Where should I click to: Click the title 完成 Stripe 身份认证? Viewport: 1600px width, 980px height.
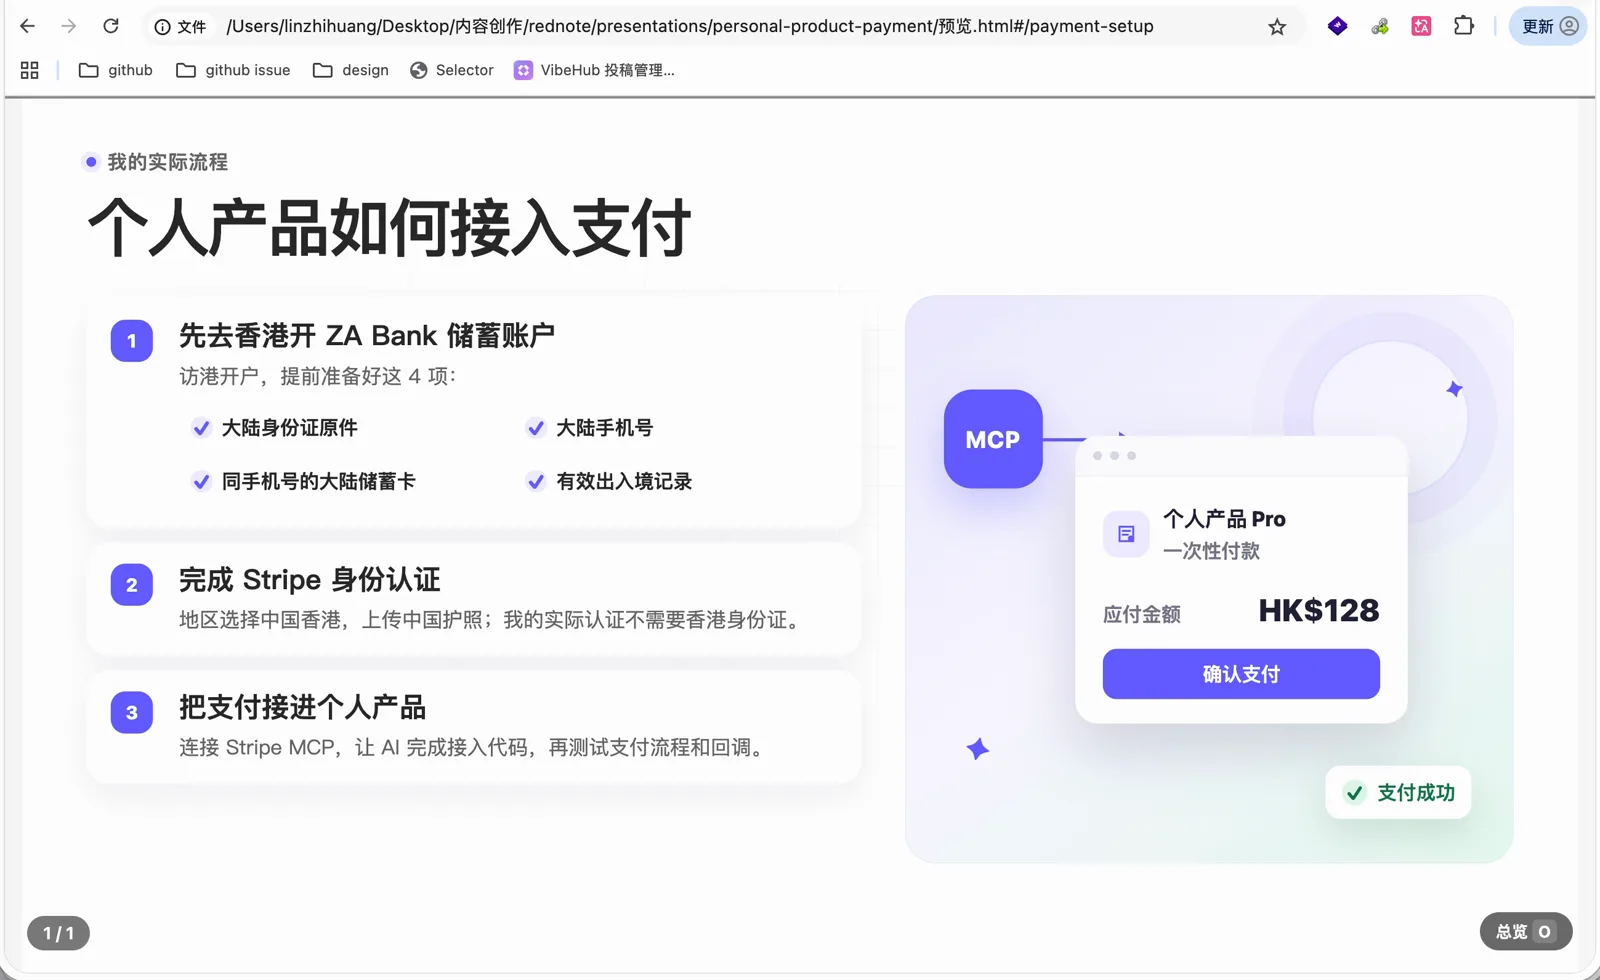click(310, 580)
